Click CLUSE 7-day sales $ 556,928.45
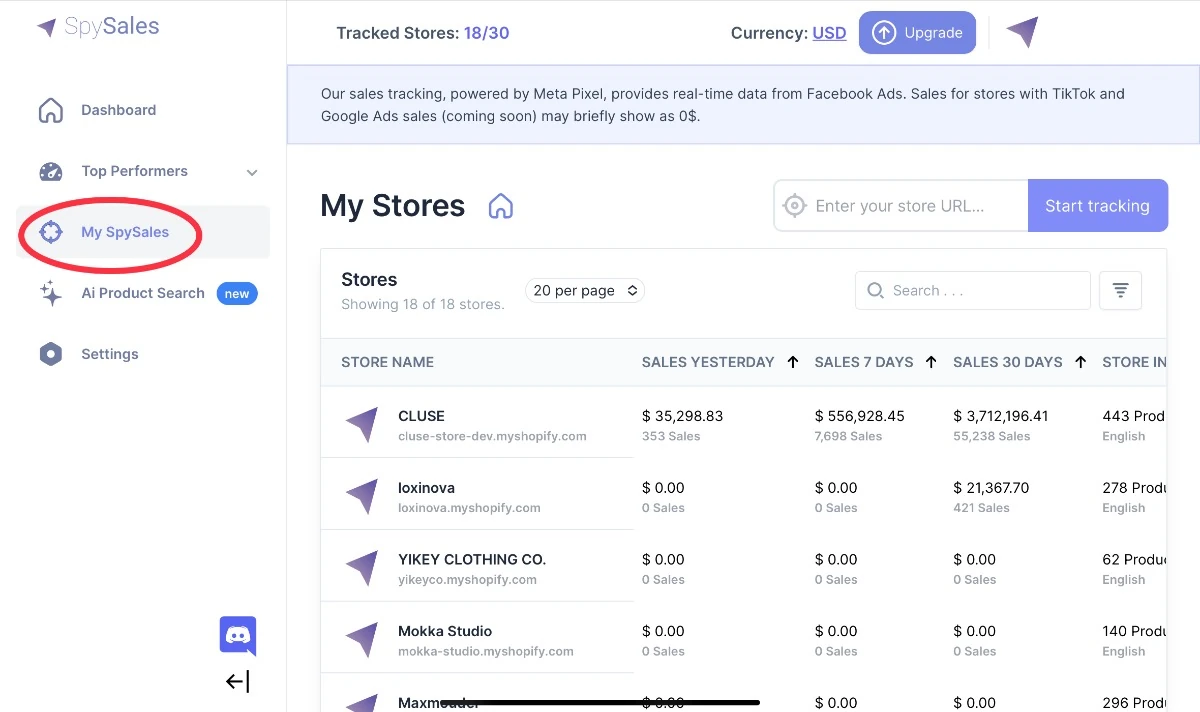This screenshot has height=712, width=1200. coord(860,416)
